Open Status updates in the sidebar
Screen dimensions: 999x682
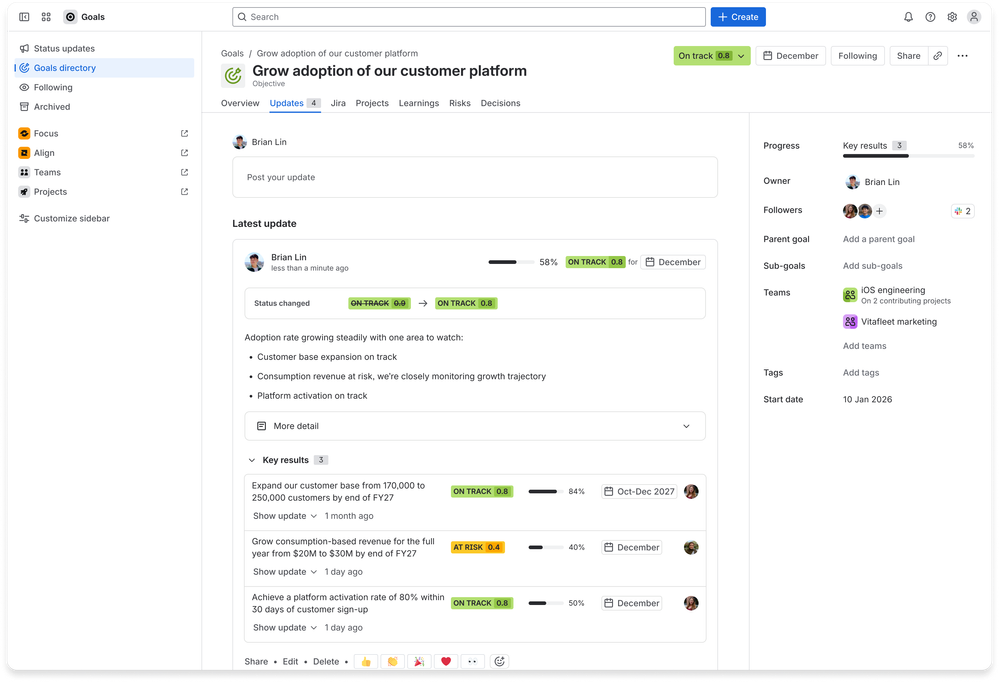(x=104, y=48)
